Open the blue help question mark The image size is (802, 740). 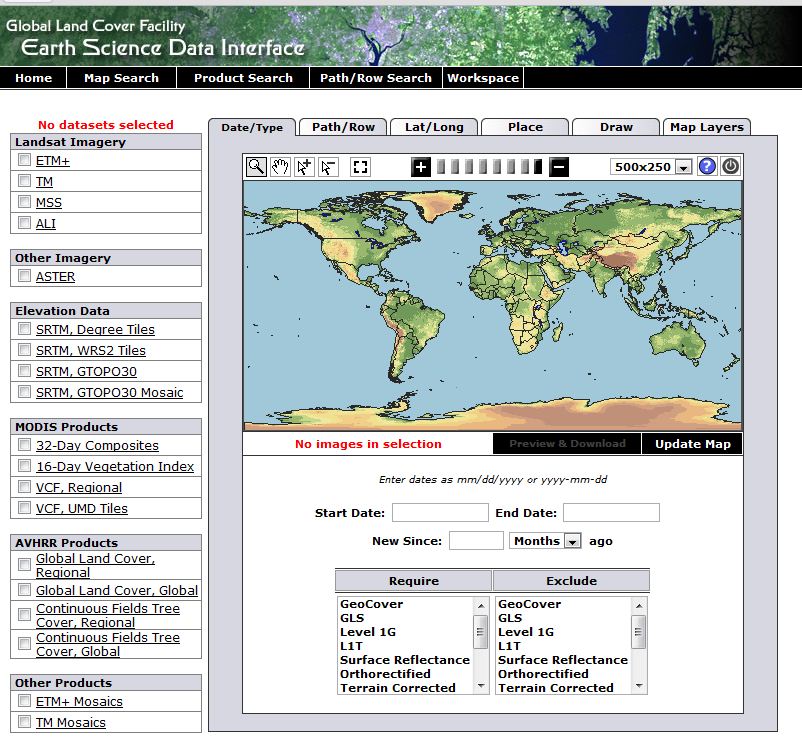pos(707,166)
